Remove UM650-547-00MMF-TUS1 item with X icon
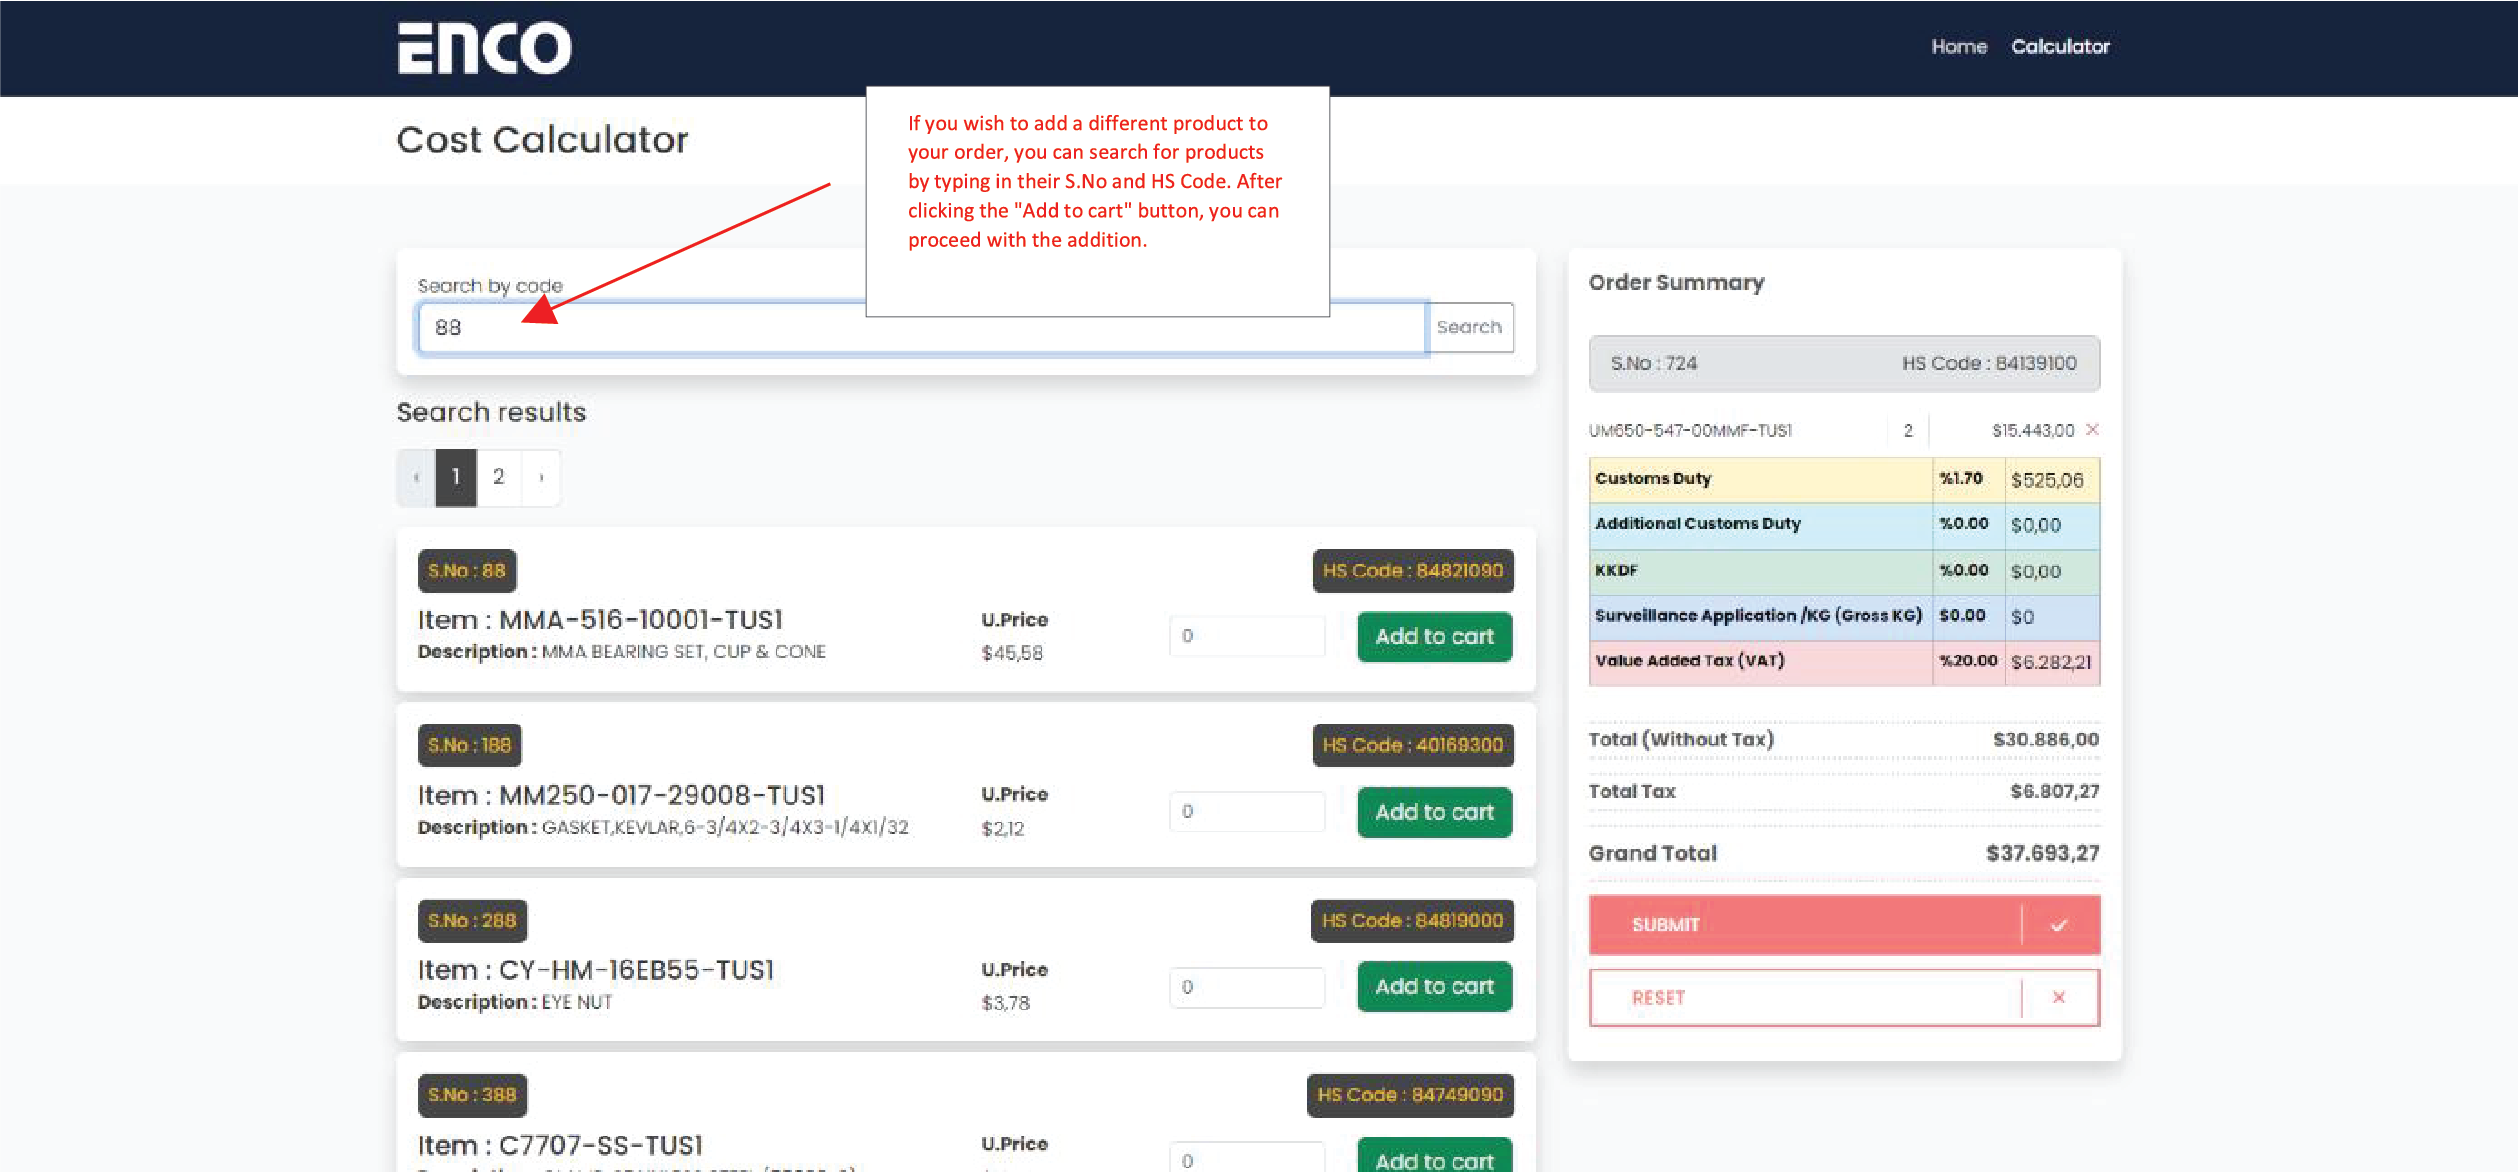Image resolution: width=2519 pixels, height=1172 pixels. click(2092, 429)
